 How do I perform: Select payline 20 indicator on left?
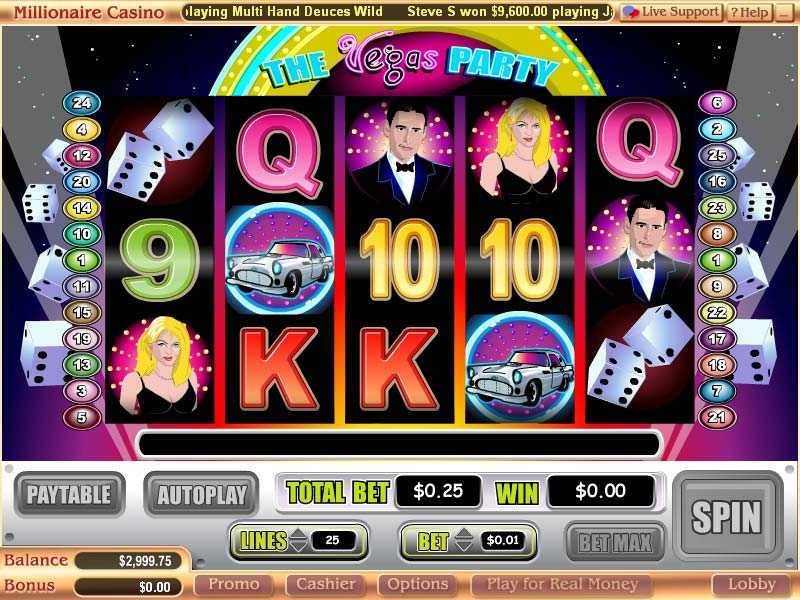point(82,182)
